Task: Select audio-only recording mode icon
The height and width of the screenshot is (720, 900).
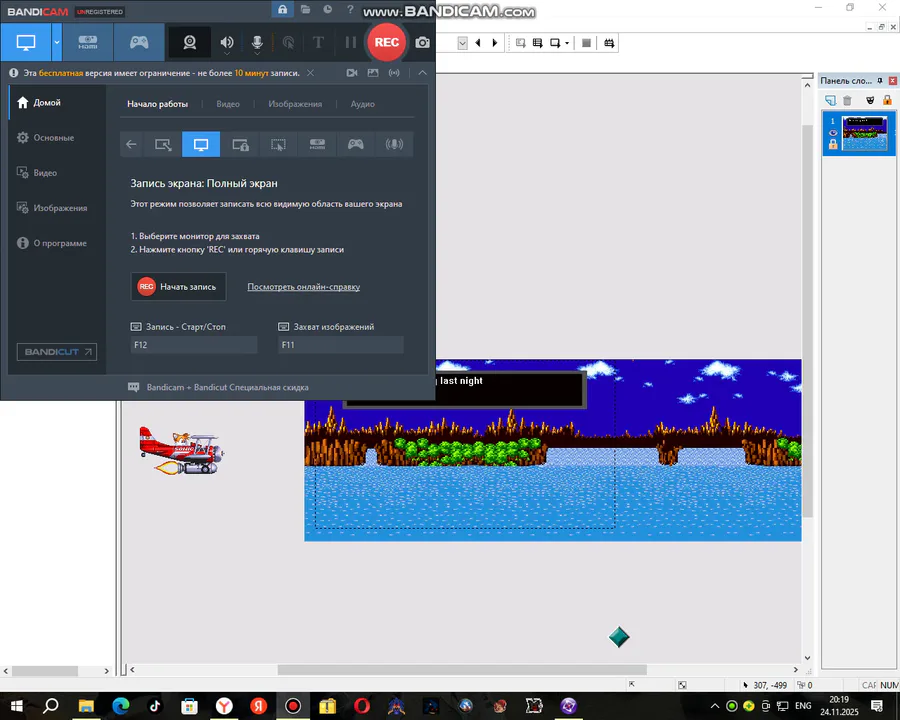Action: (394, 144)
